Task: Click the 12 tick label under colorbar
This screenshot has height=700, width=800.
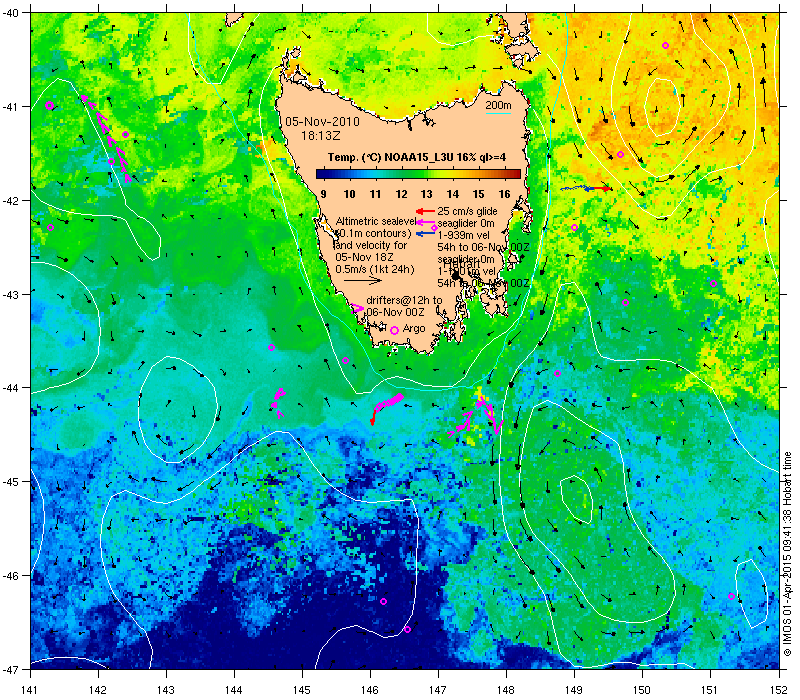Action: tap(401, 194)
